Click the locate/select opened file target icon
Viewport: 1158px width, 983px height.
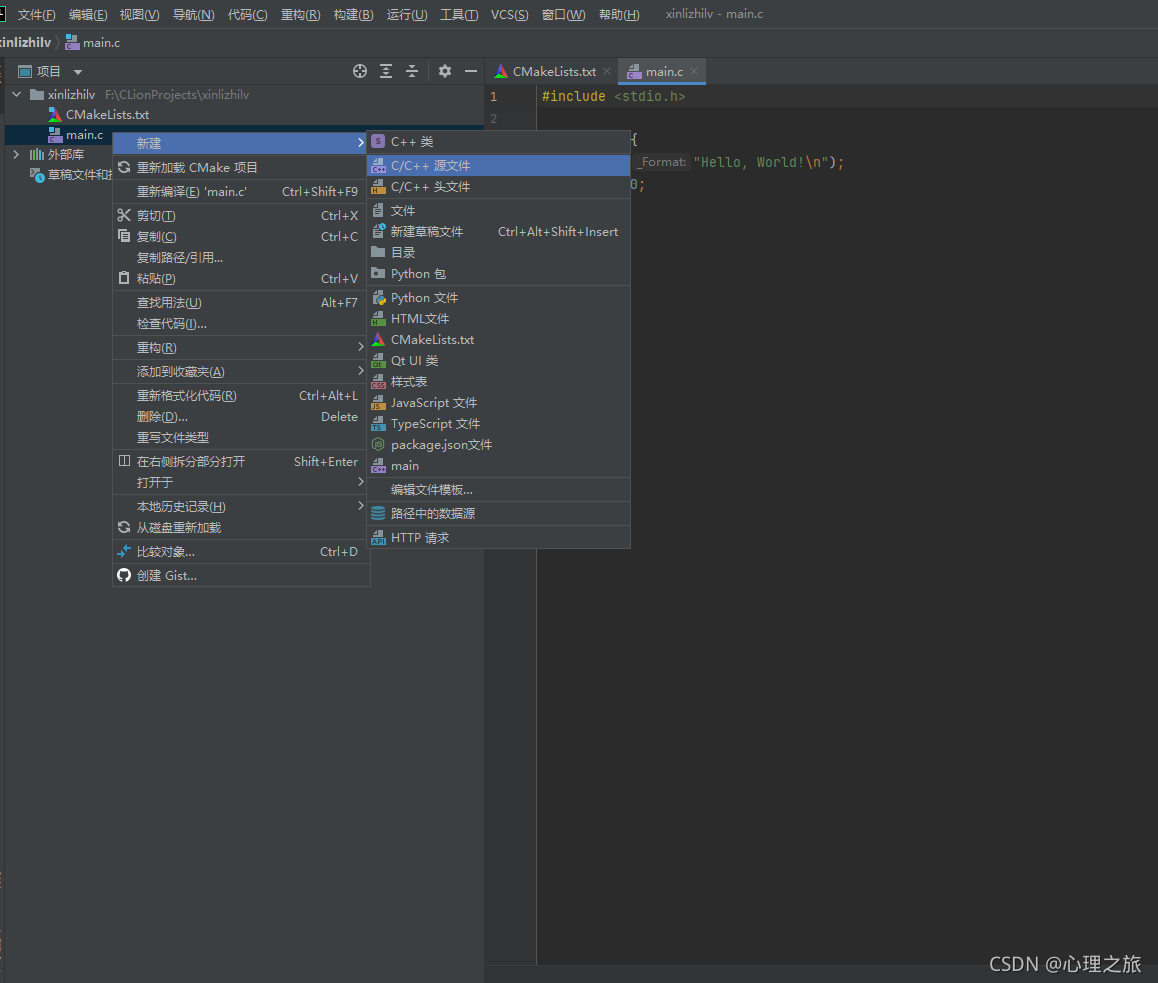coord(360,71)
